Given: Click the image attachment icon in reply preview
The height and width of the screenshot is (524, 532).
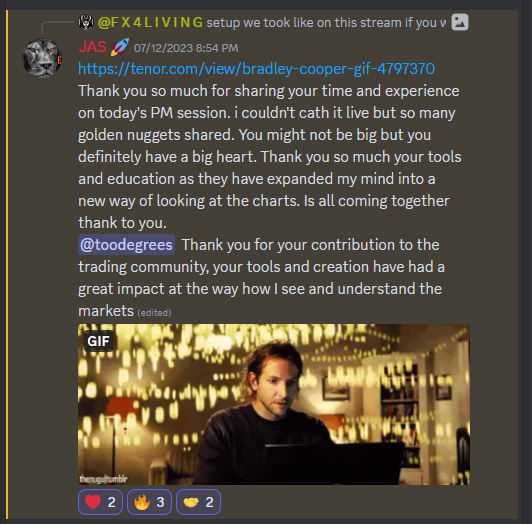Looking at the screenshot, I should click(460, 22).
